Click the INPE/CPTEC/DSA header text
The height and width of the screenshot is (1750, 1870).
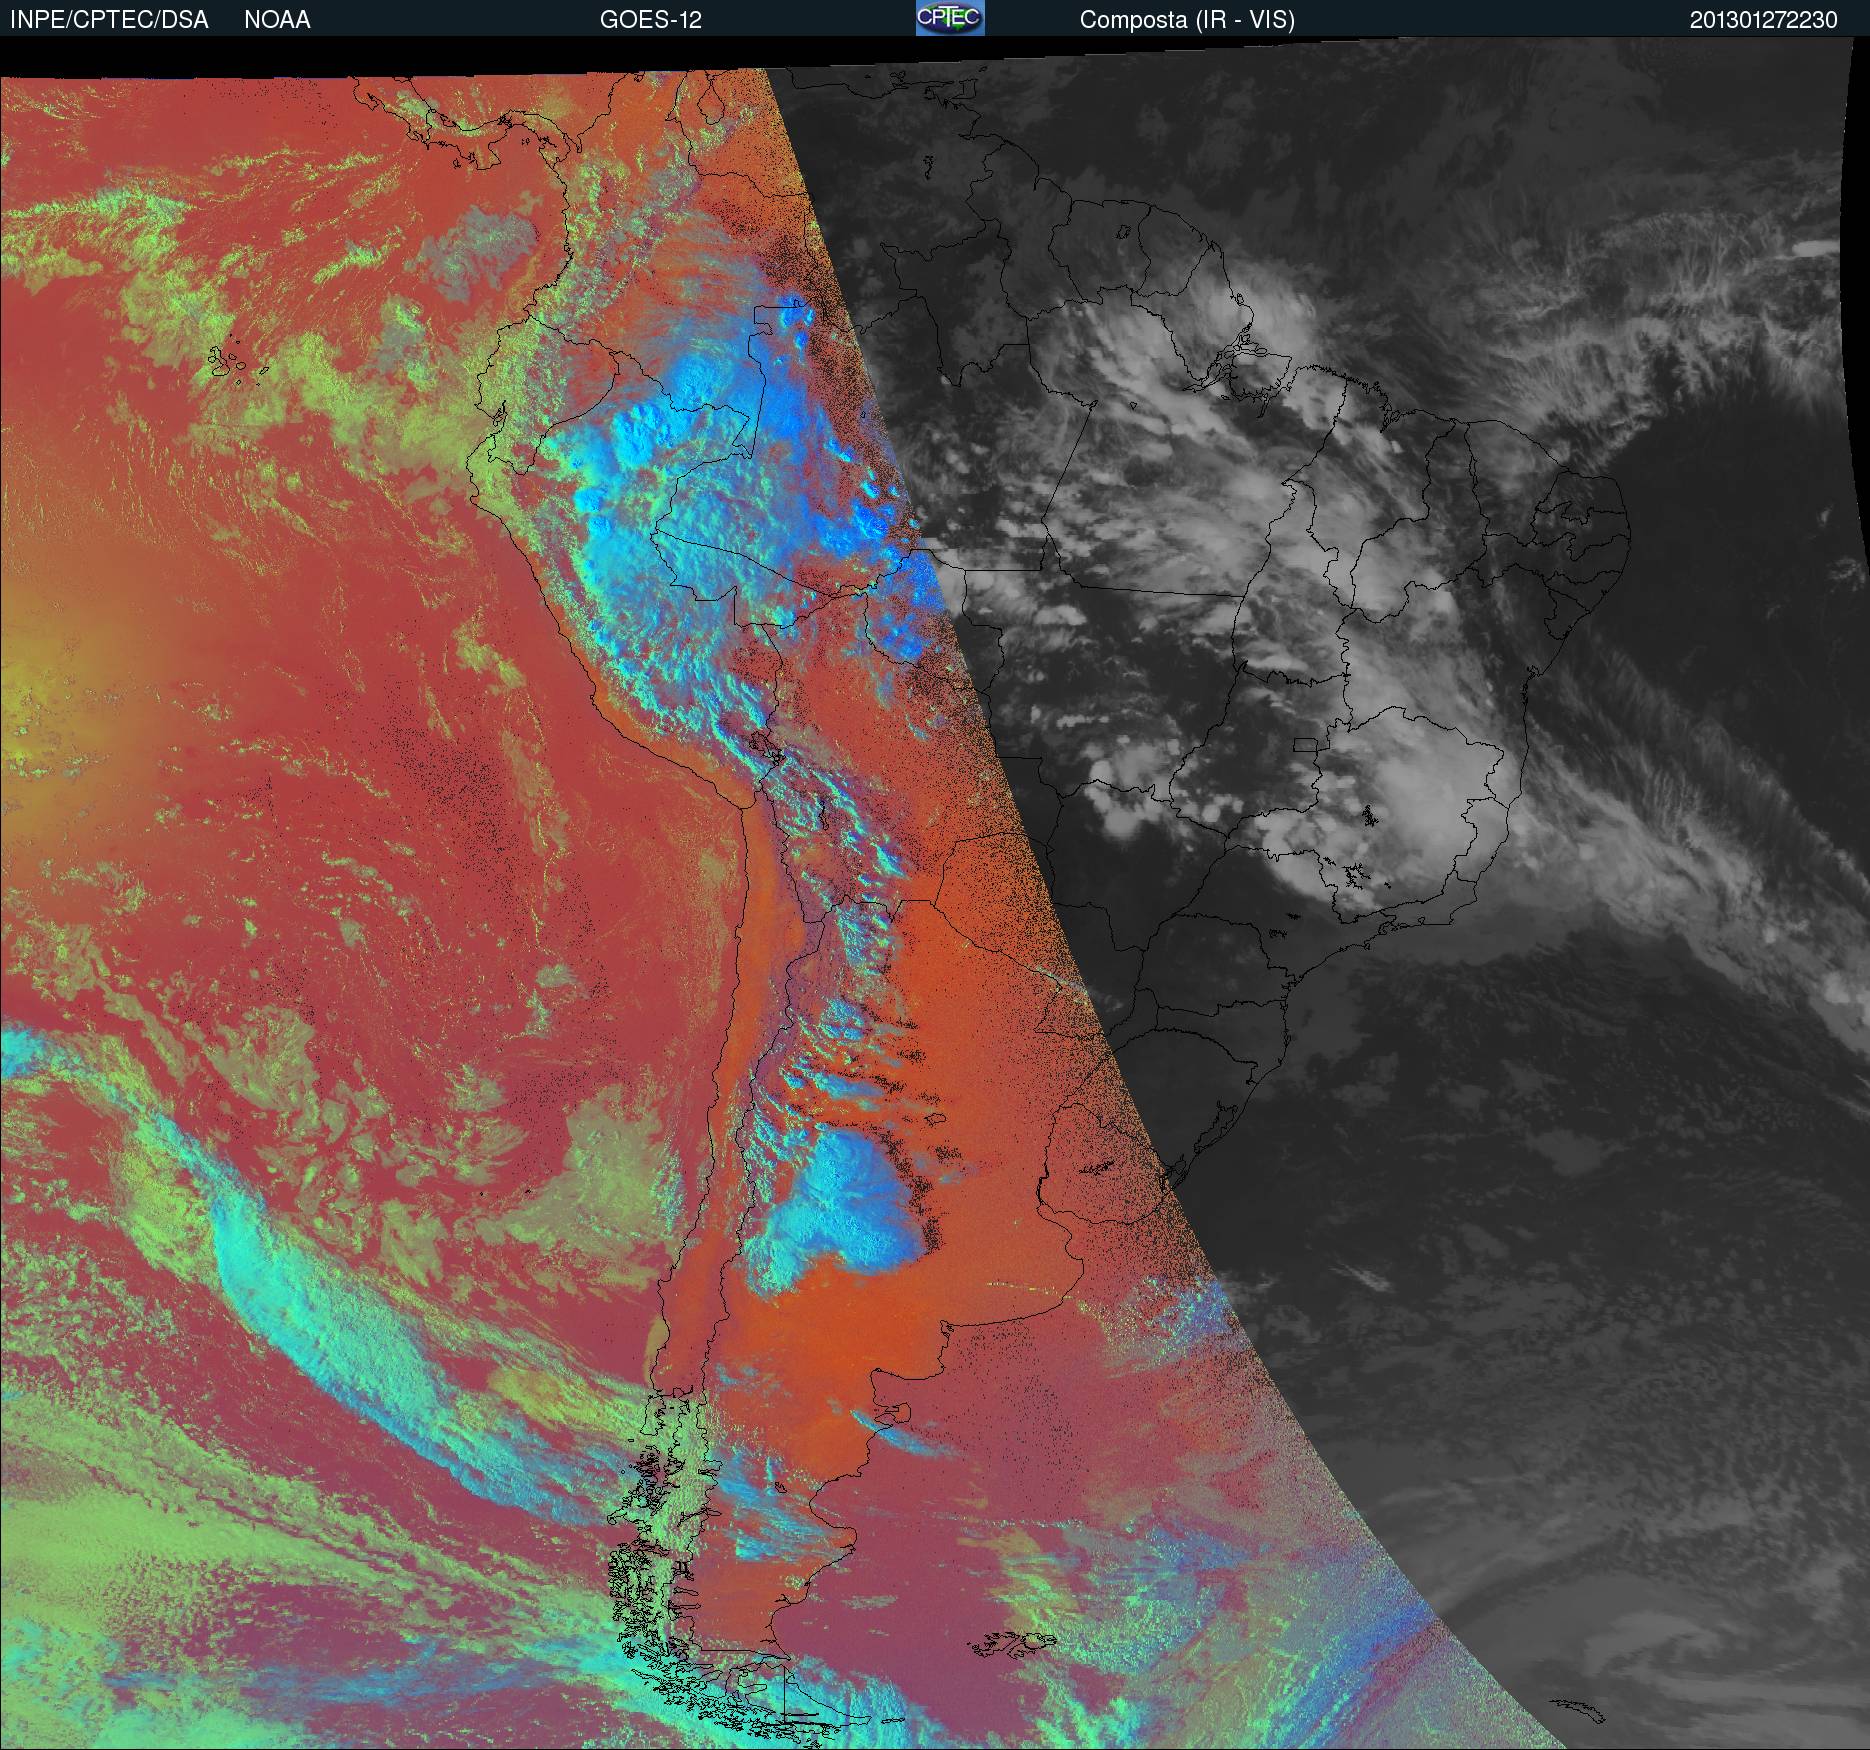109,20
